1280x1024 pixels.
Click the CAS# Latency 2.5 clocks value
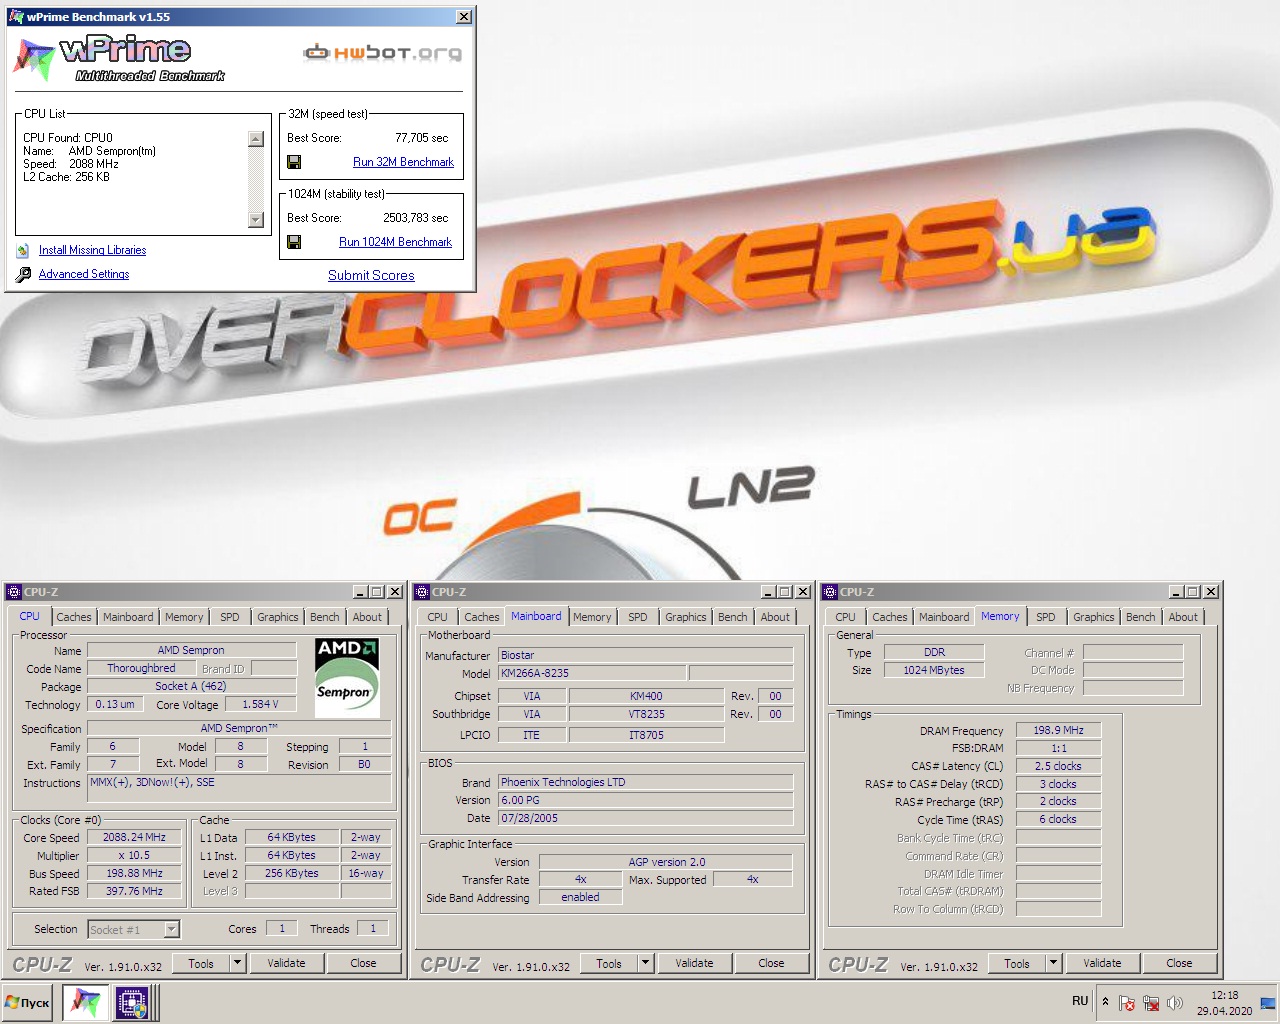pos(1058,766)
